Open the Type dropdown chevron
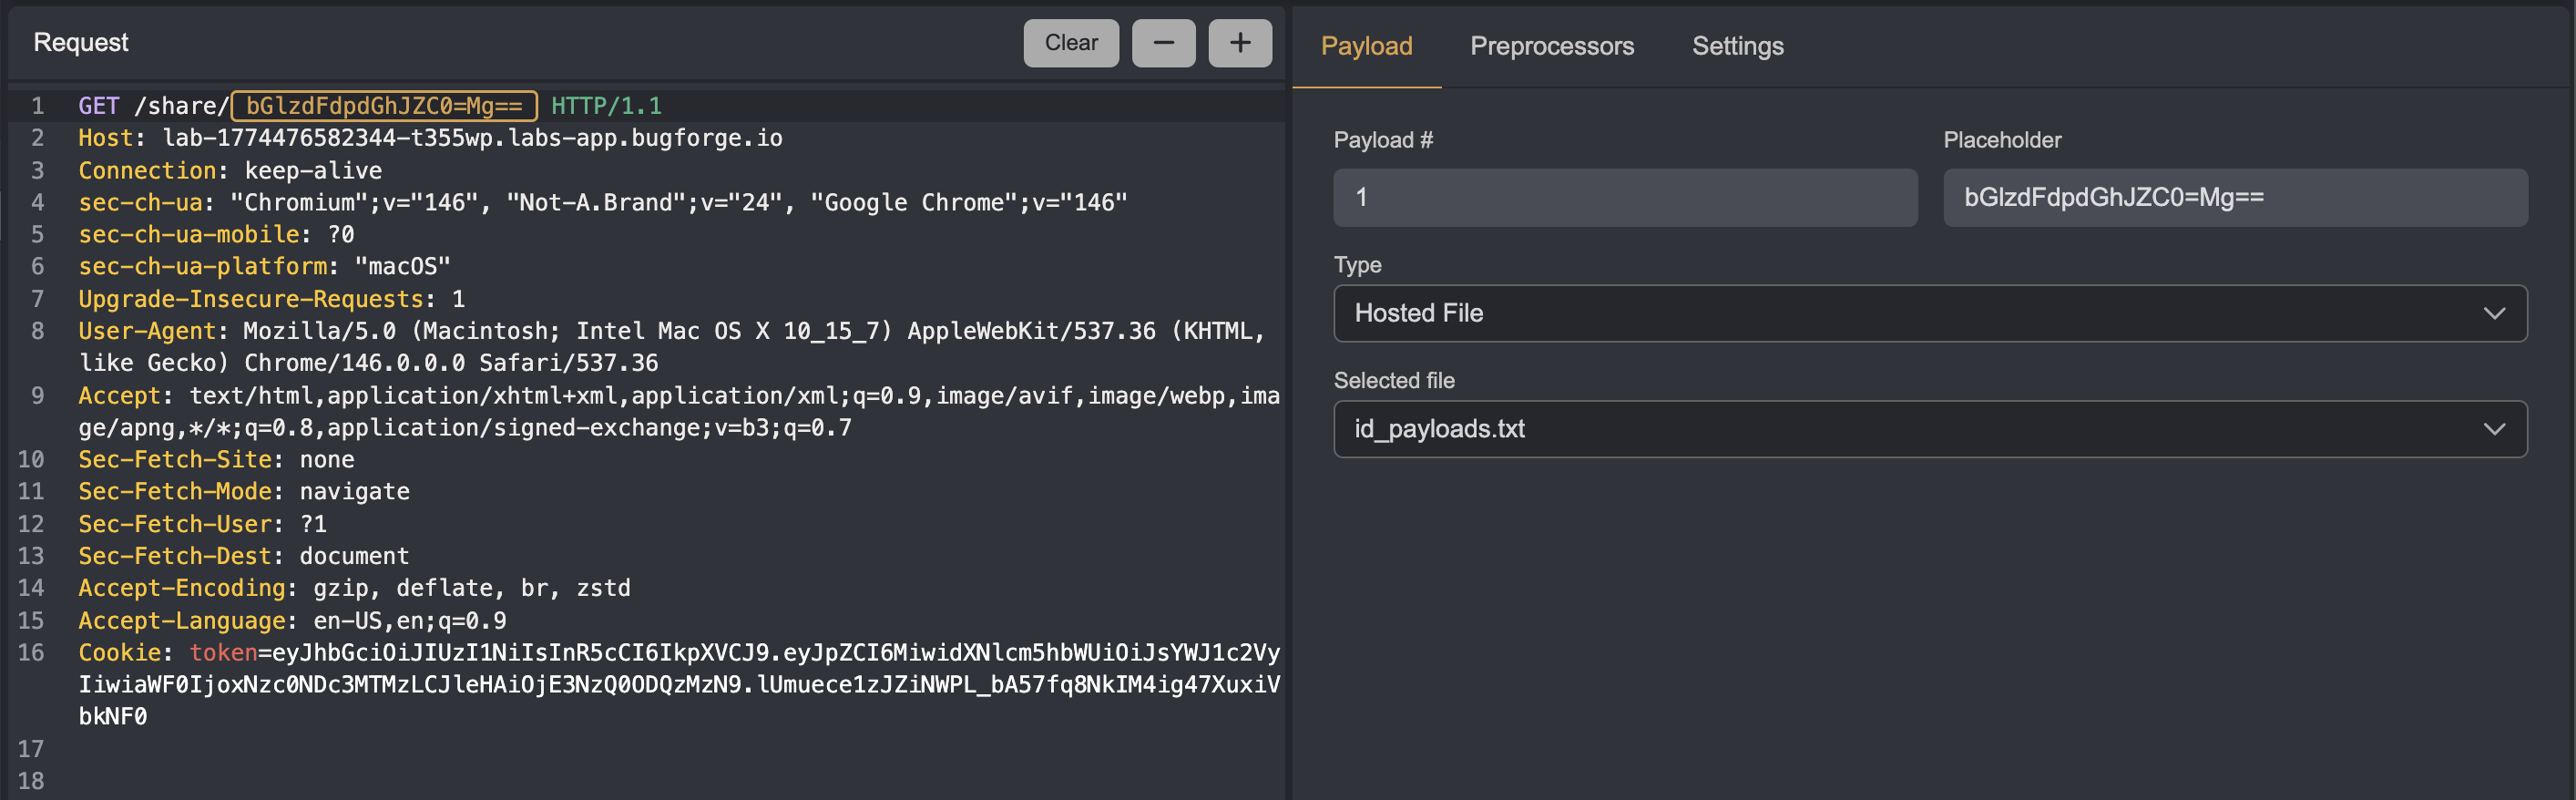Viewport: 2576px width, 800px height. (x=2494, y=313)
